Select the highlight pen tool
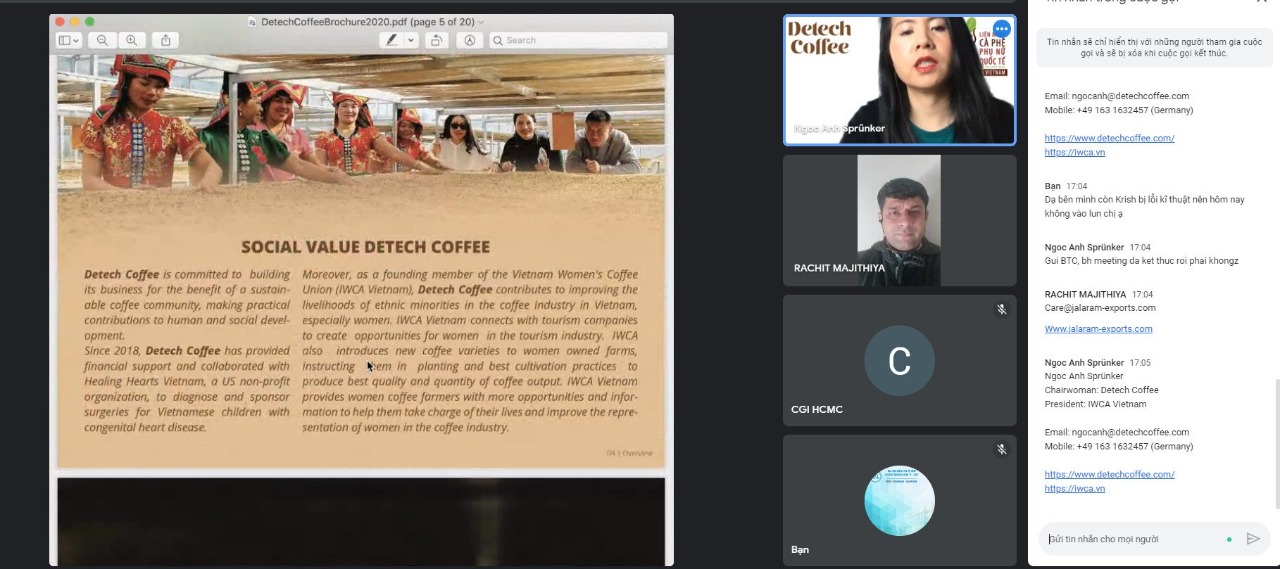Screen dimensions: 1280x569 (392, 40)
